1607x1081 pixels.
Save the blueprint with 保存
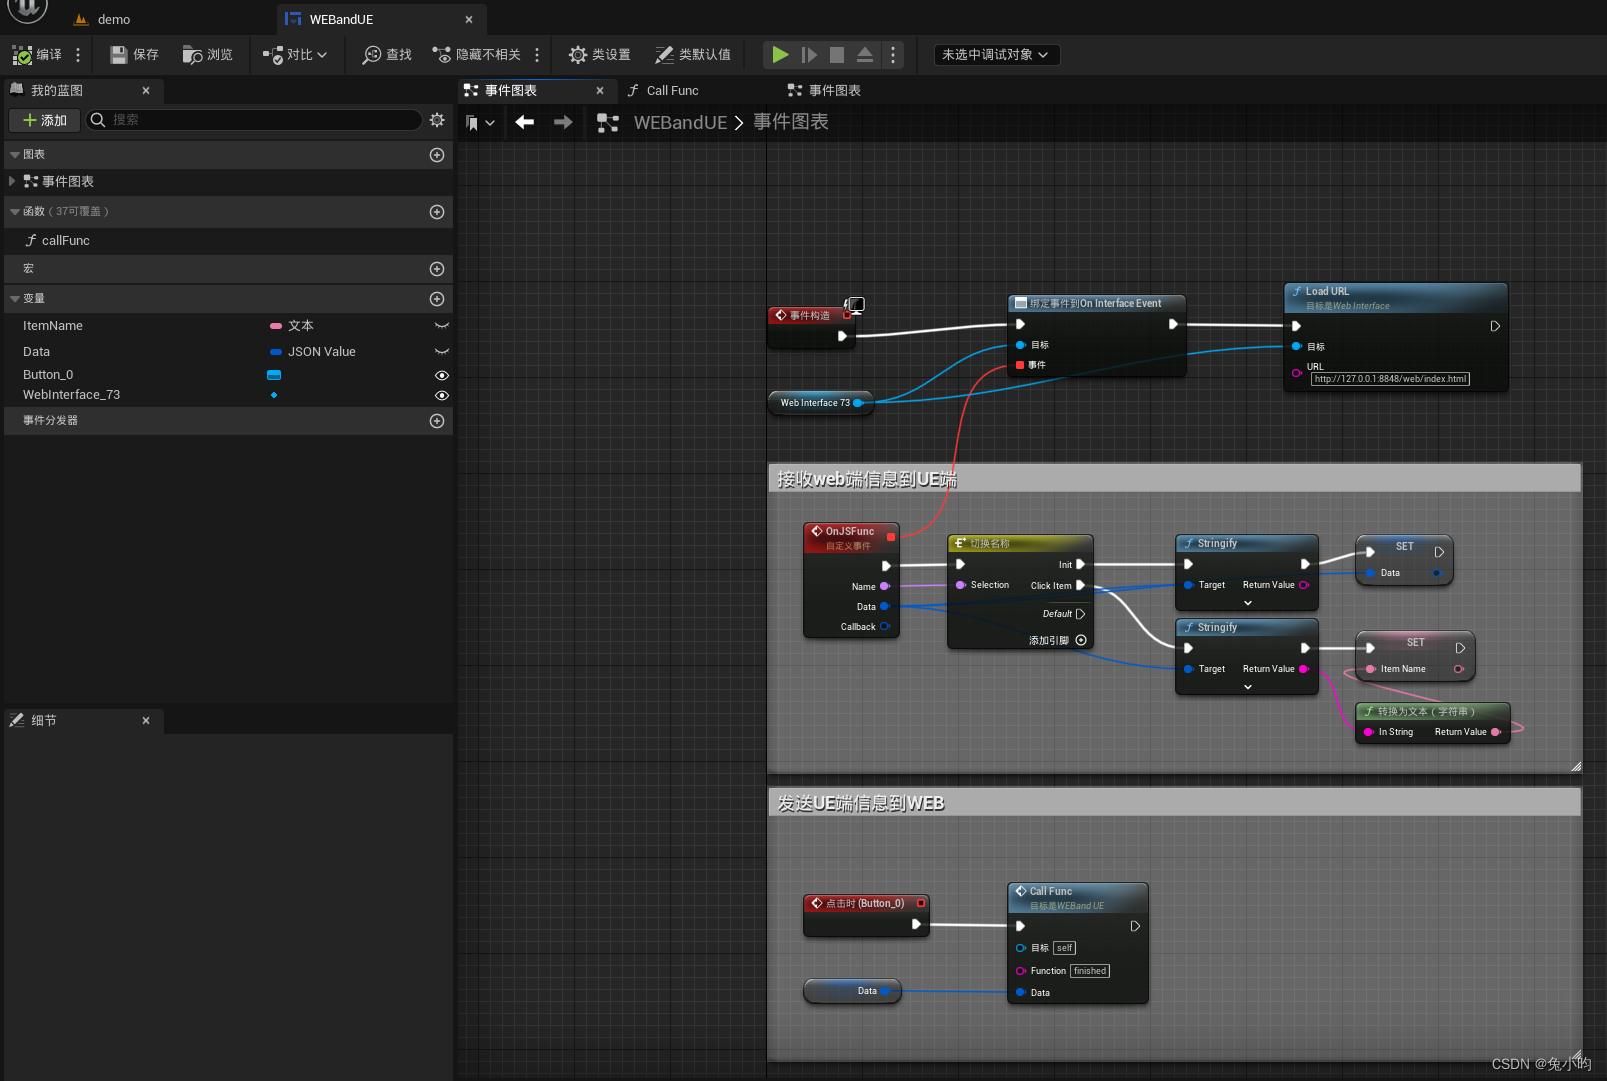click(x=134, y=55)
